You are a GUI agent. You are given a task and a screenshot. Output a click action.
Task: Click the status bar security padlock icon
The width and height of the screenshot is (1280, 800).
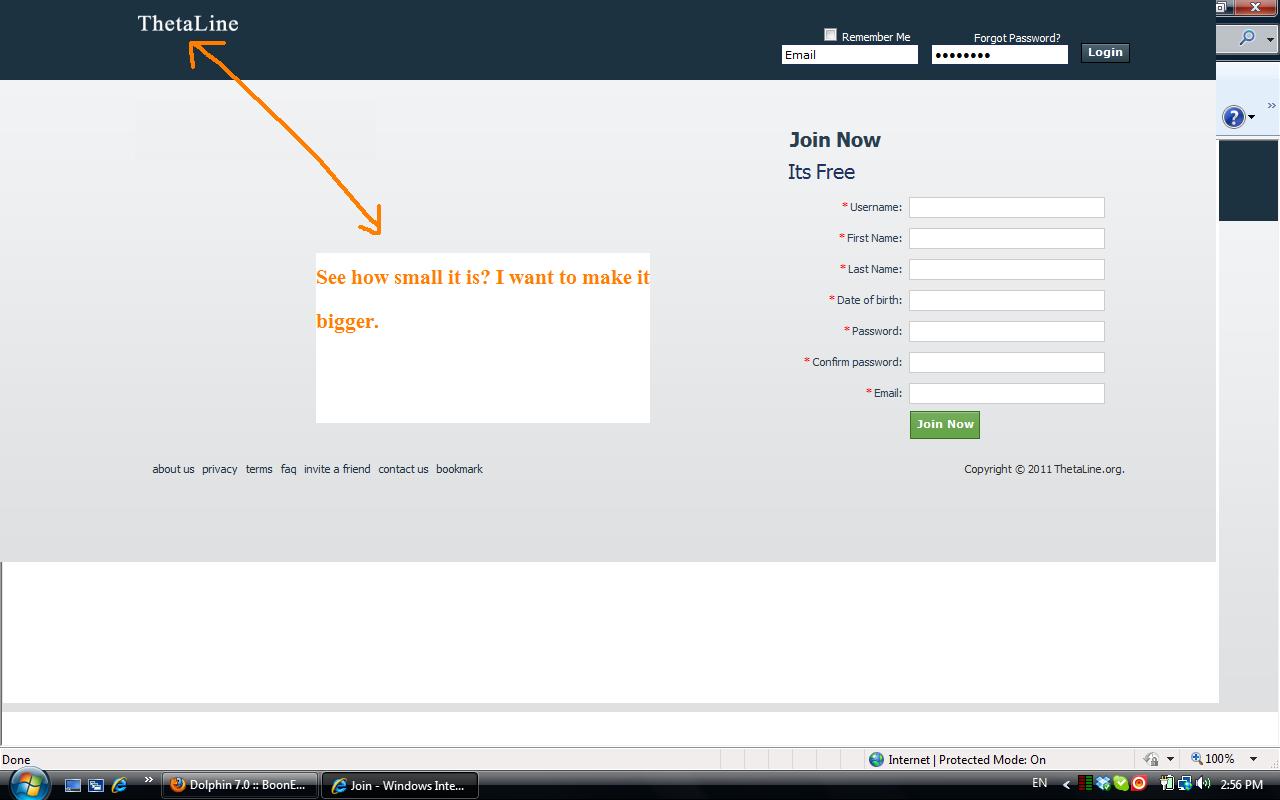(x=1151, y=759)
